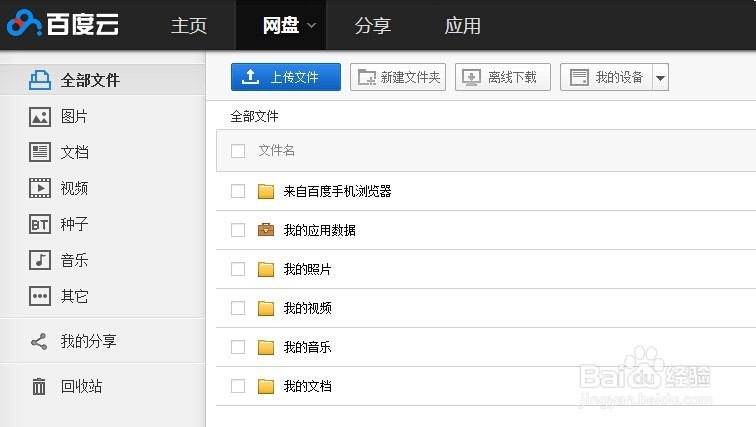
Task: Click folder icon of 我的照片
Action: point(266,269)
